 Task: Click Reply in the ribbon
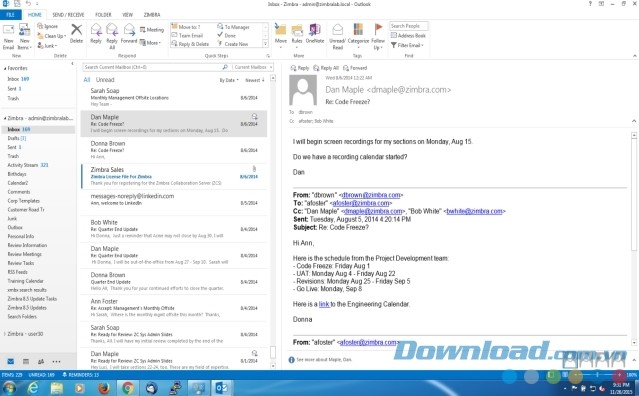click(96, 33)
